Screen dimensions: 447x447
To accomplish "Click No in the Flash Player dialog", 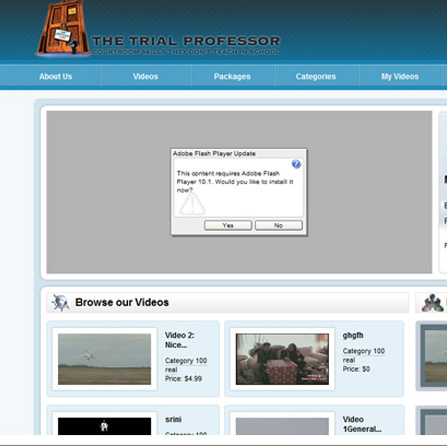I will (279, 225).
